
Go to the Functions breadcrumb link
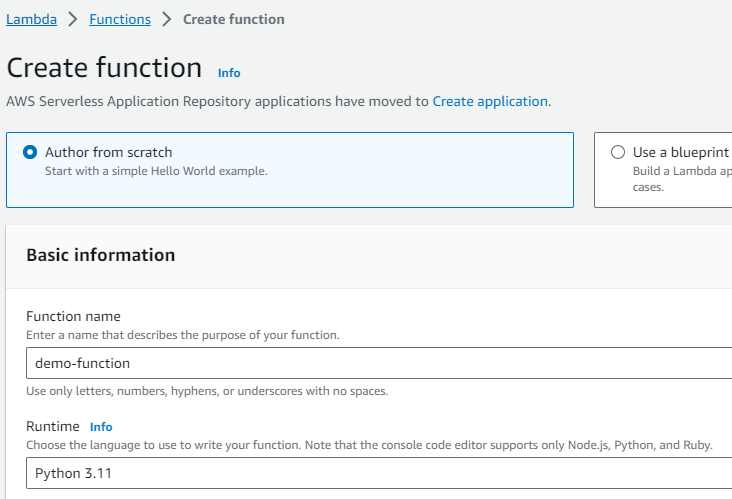(120, 19)
